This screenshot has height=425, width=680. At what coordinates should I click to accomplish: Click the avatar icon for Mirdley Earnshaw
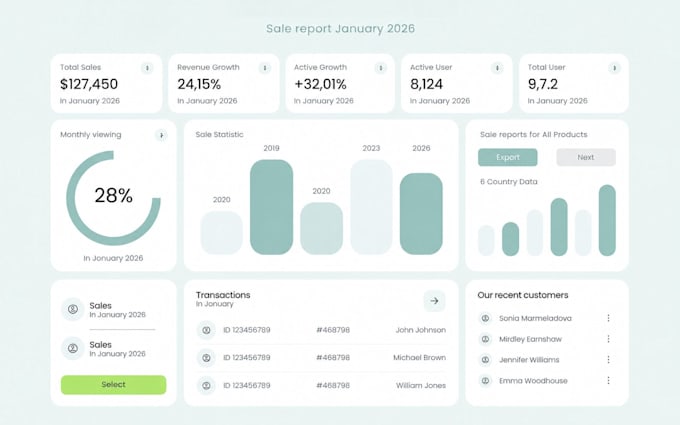[x=485, y=339]
